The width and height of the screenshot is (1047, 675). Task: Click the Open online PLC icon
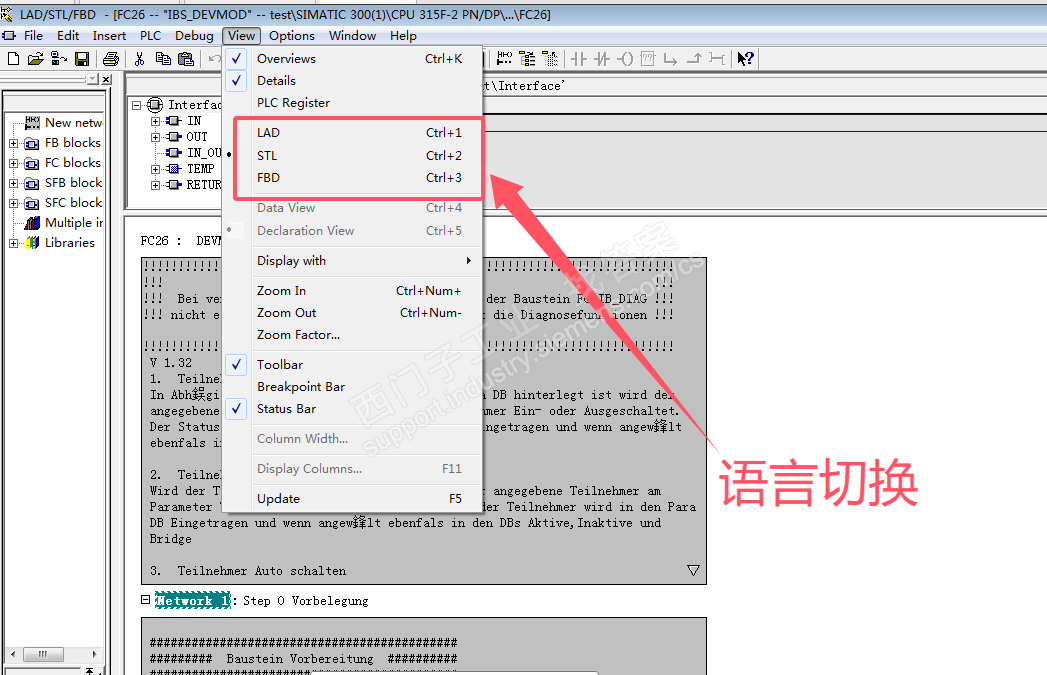59,59
